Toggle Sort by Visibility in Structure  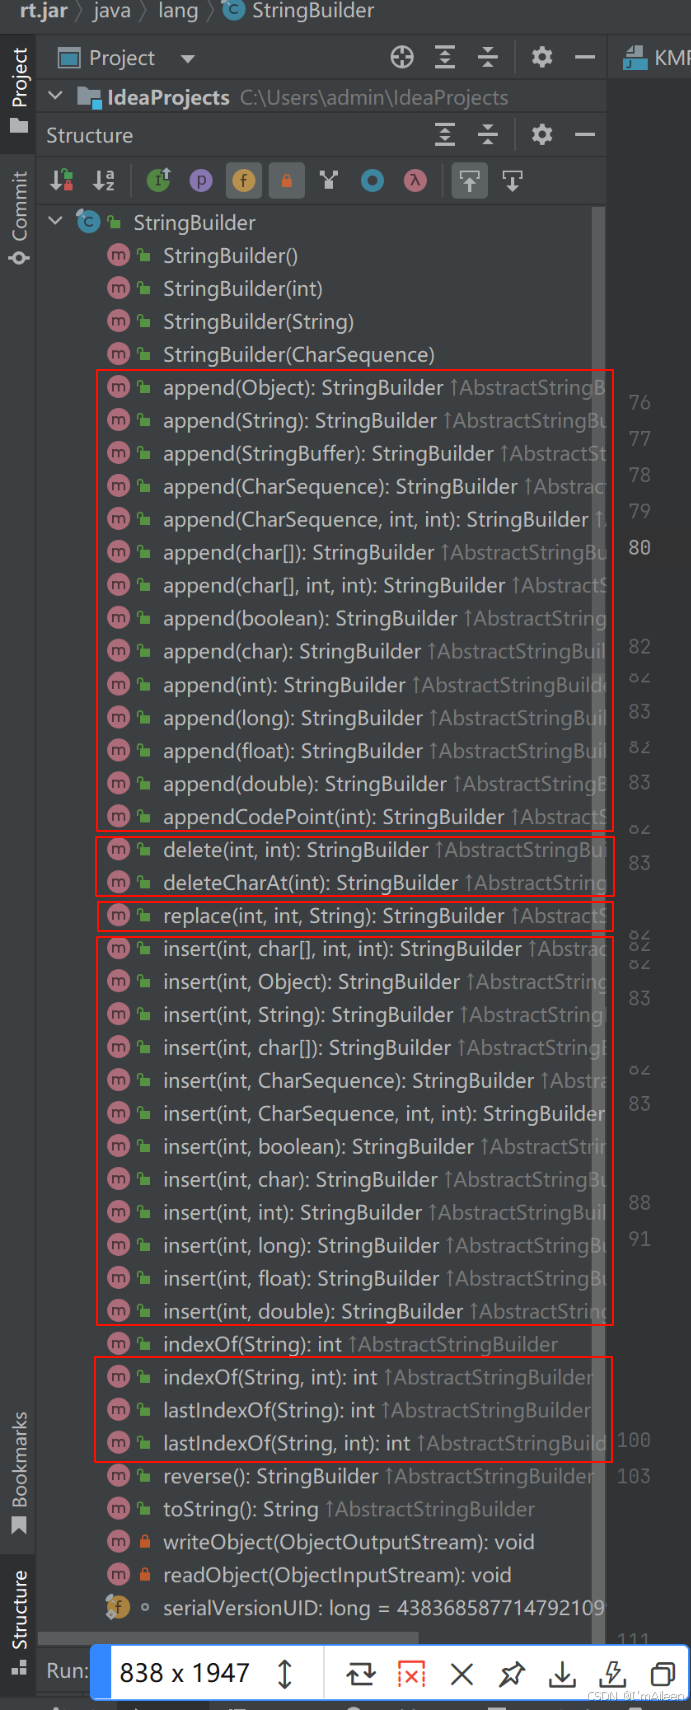61,180
